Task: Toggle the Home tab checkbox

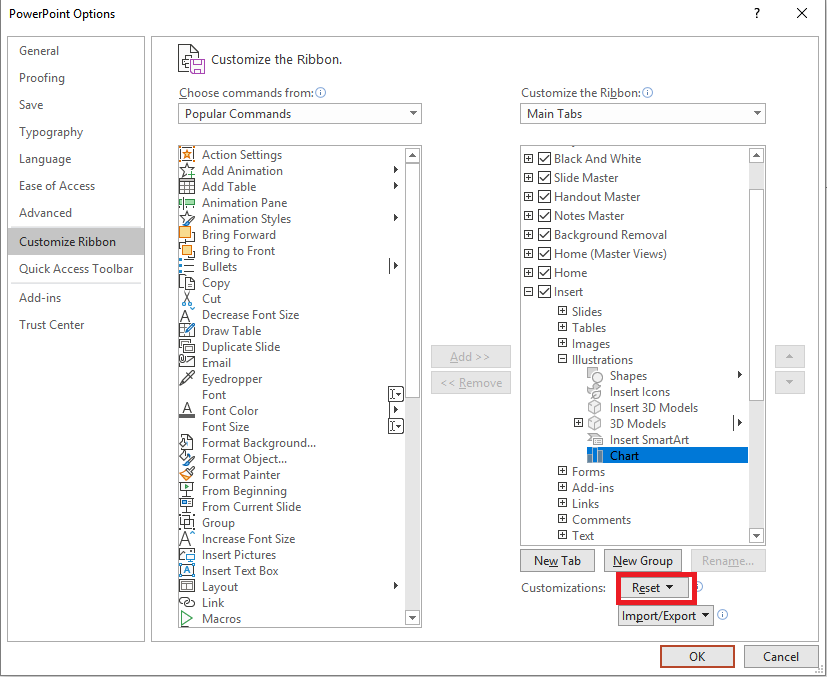Action: click(544, 273)
